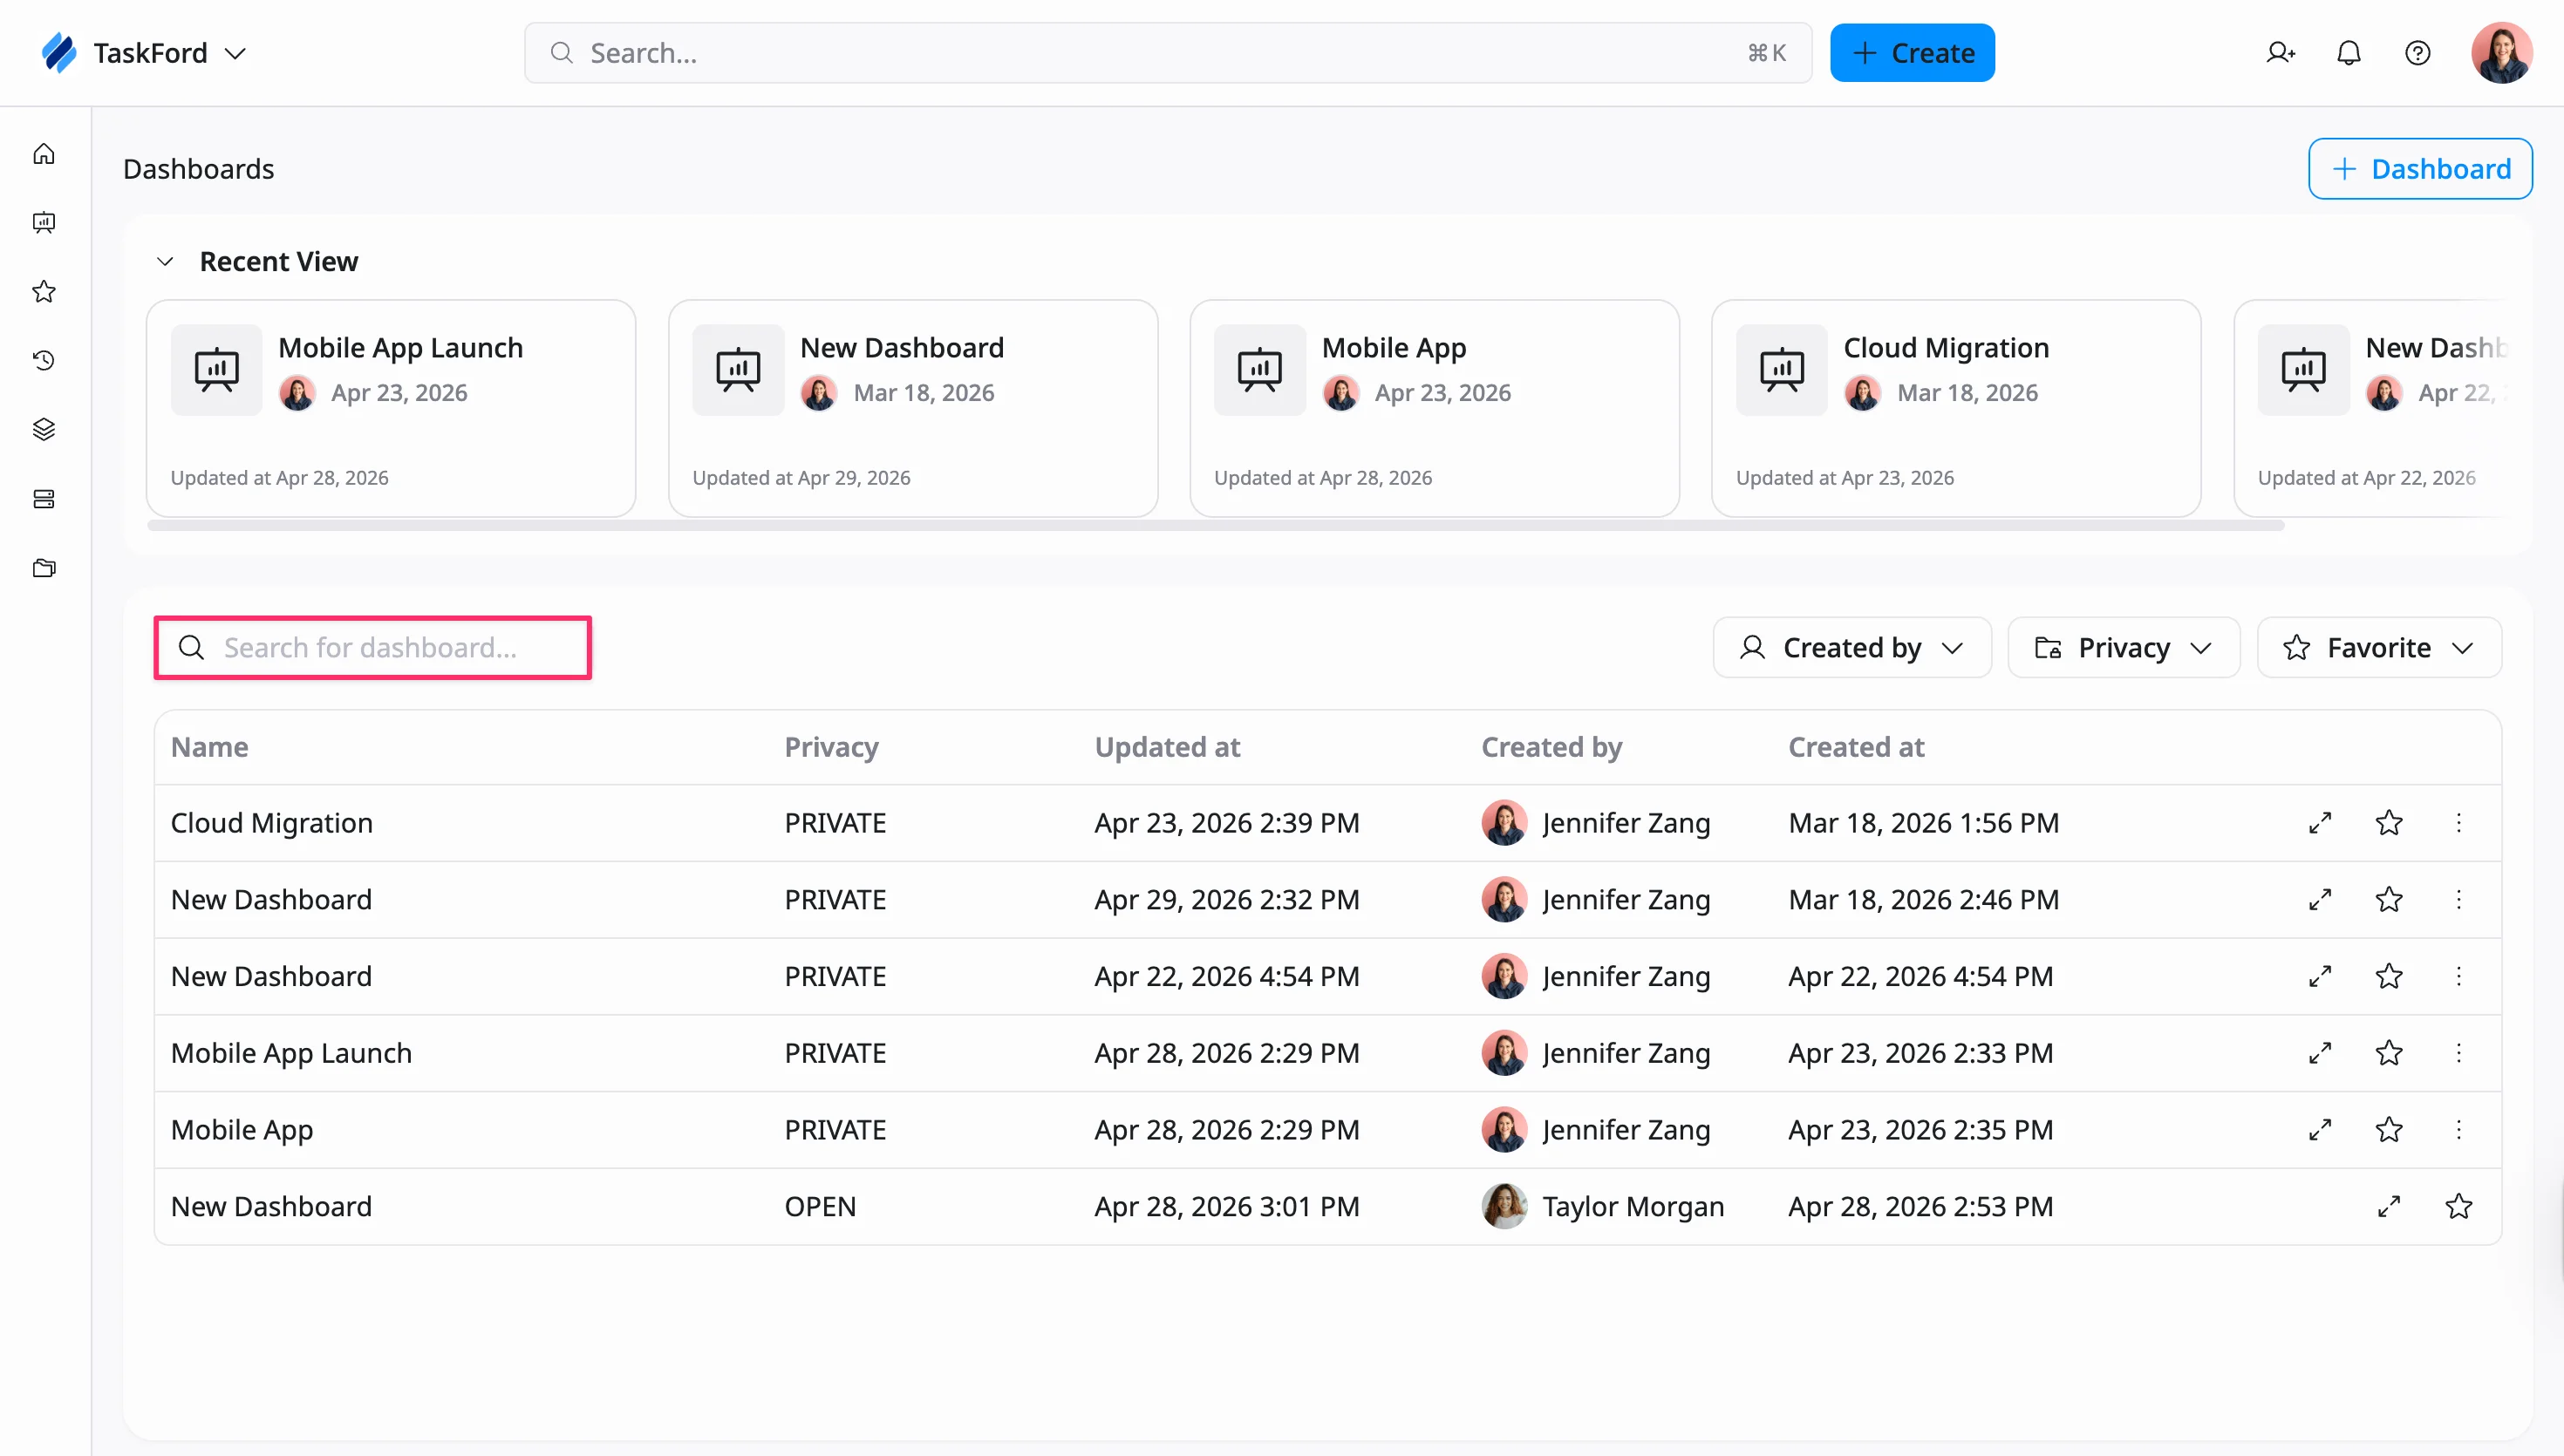The width and height of the screenshot is (2564, 1456).
Task: Open the Dashboards presentation icon in sidebar
Action: point(44,223)
